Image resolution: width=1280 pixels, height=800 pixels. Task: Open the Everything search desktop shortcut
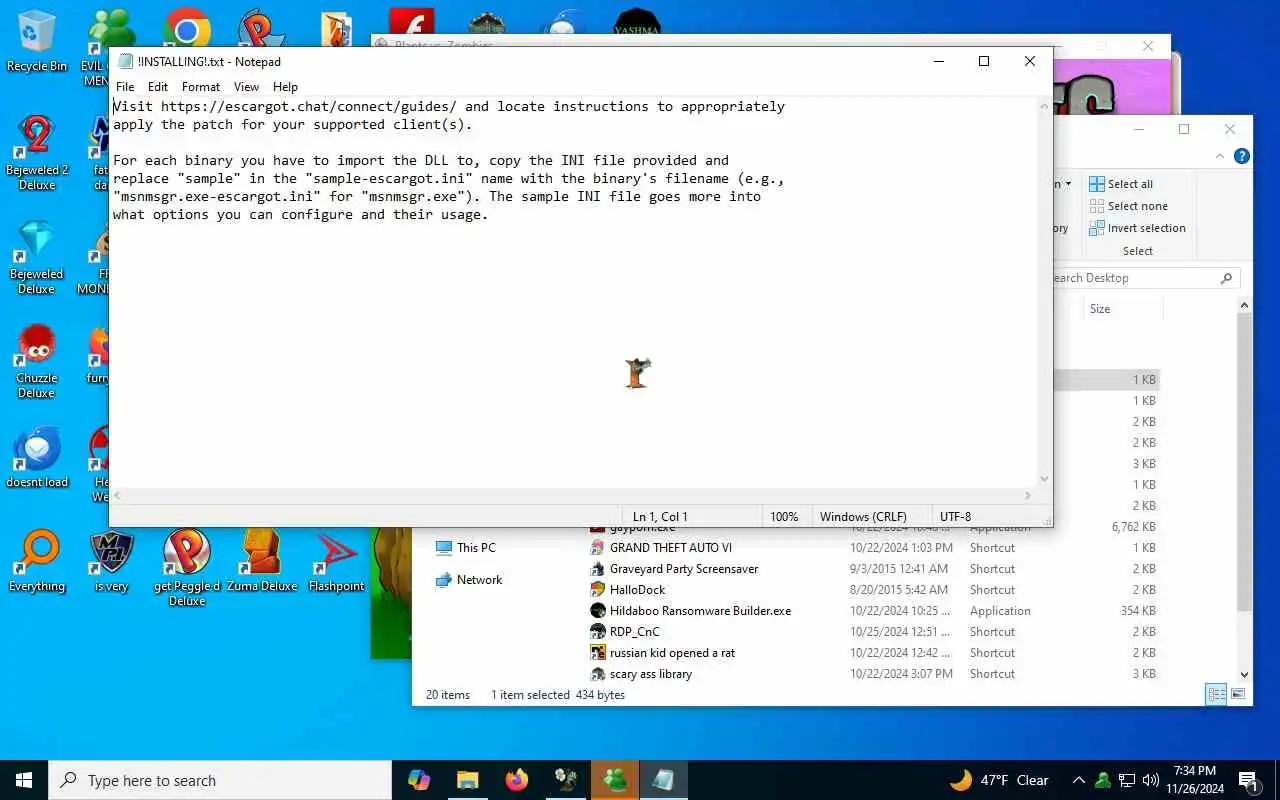[x=37, y=562]
